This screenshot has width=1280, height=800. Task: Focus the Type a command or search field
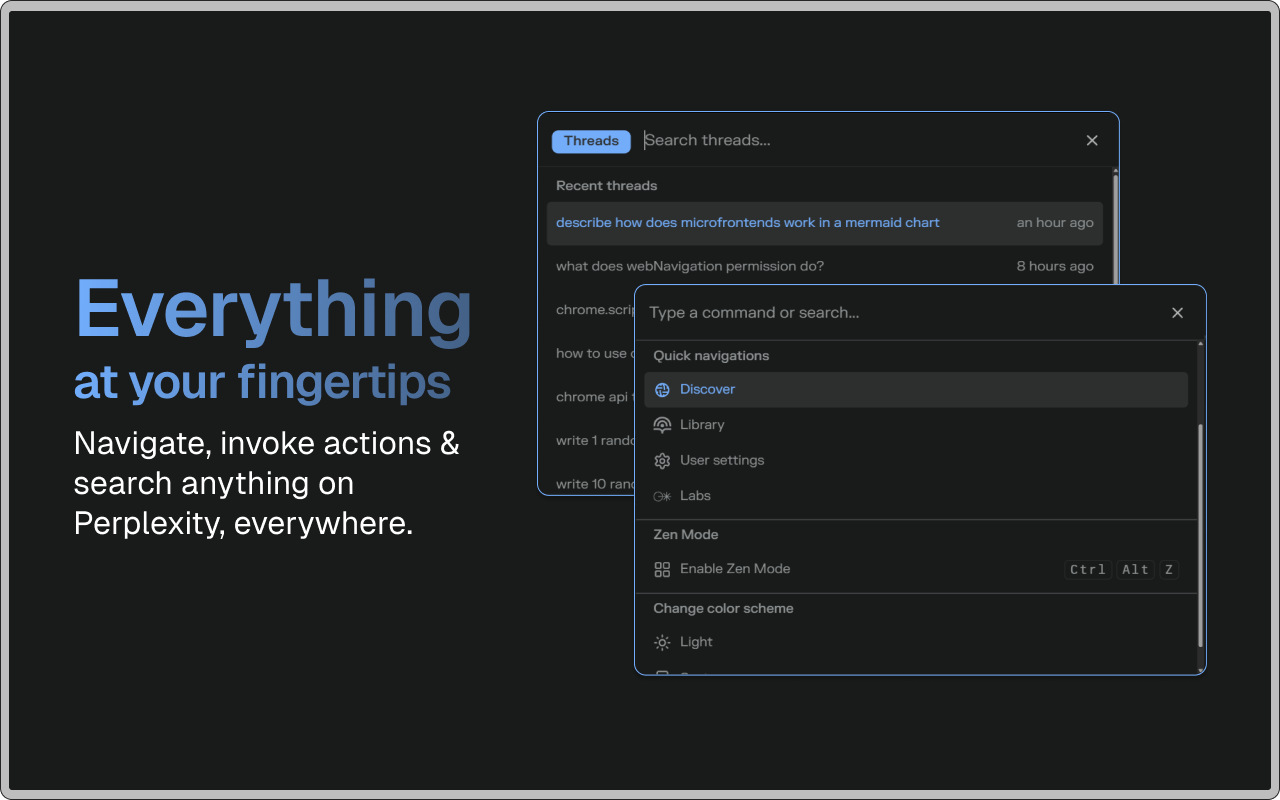pyautogui.click(x=900, y=313)
